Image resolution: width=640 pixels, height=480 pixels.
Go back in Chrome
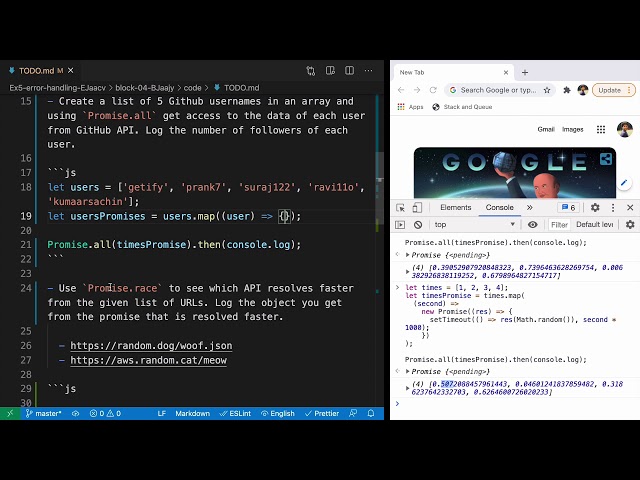click(401, 90)
